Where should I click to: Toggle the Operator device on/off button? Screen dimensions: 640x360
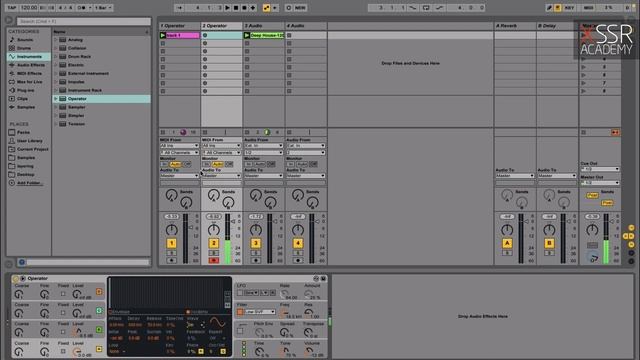tap(16, 279)
